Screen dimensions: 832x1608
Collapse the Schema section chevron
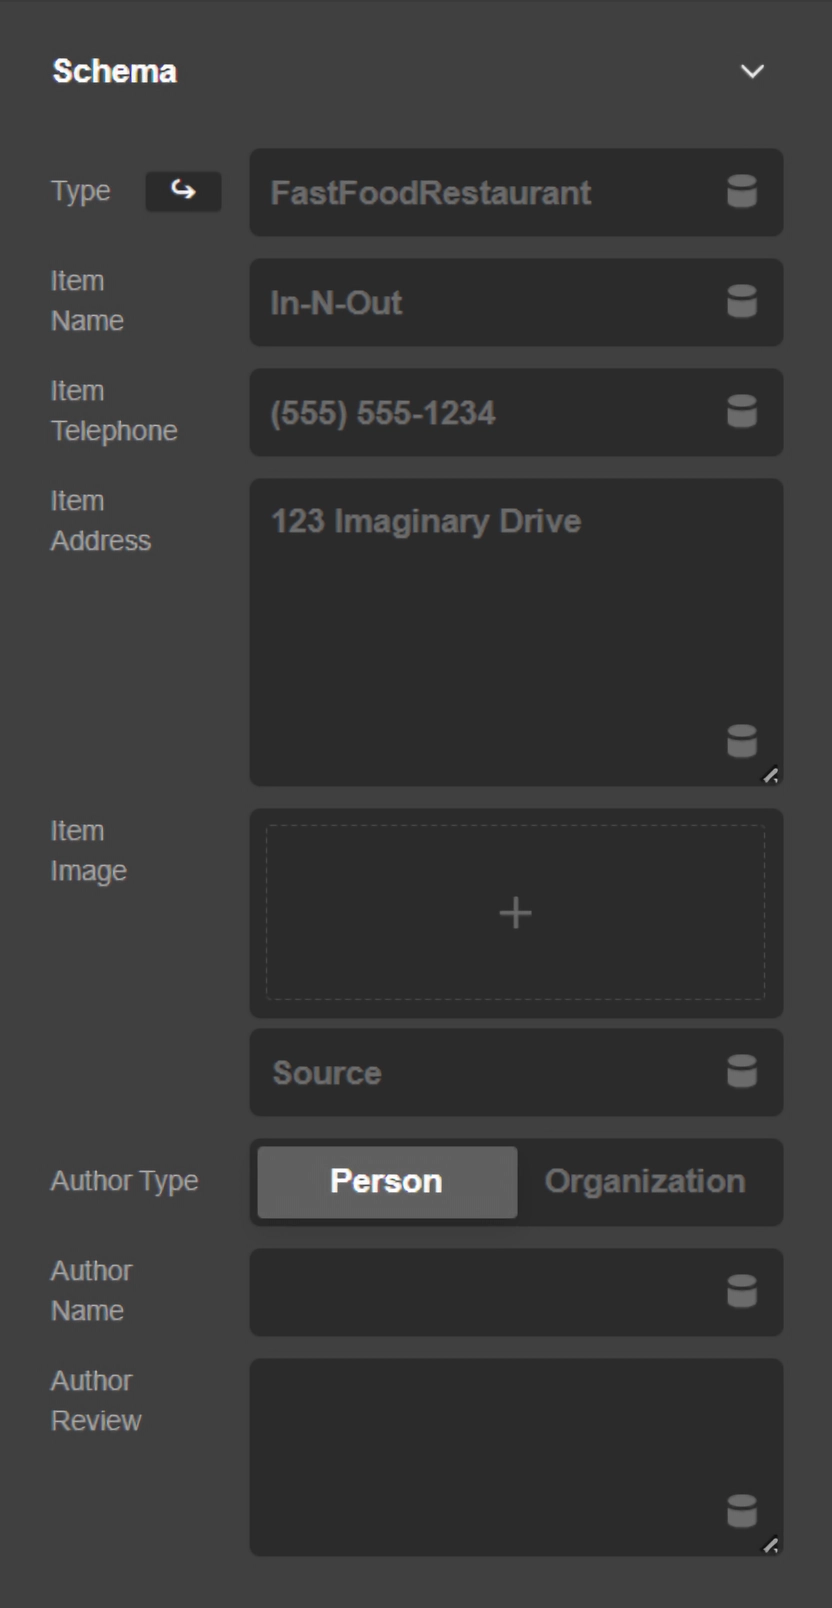(x=752, y=72)
